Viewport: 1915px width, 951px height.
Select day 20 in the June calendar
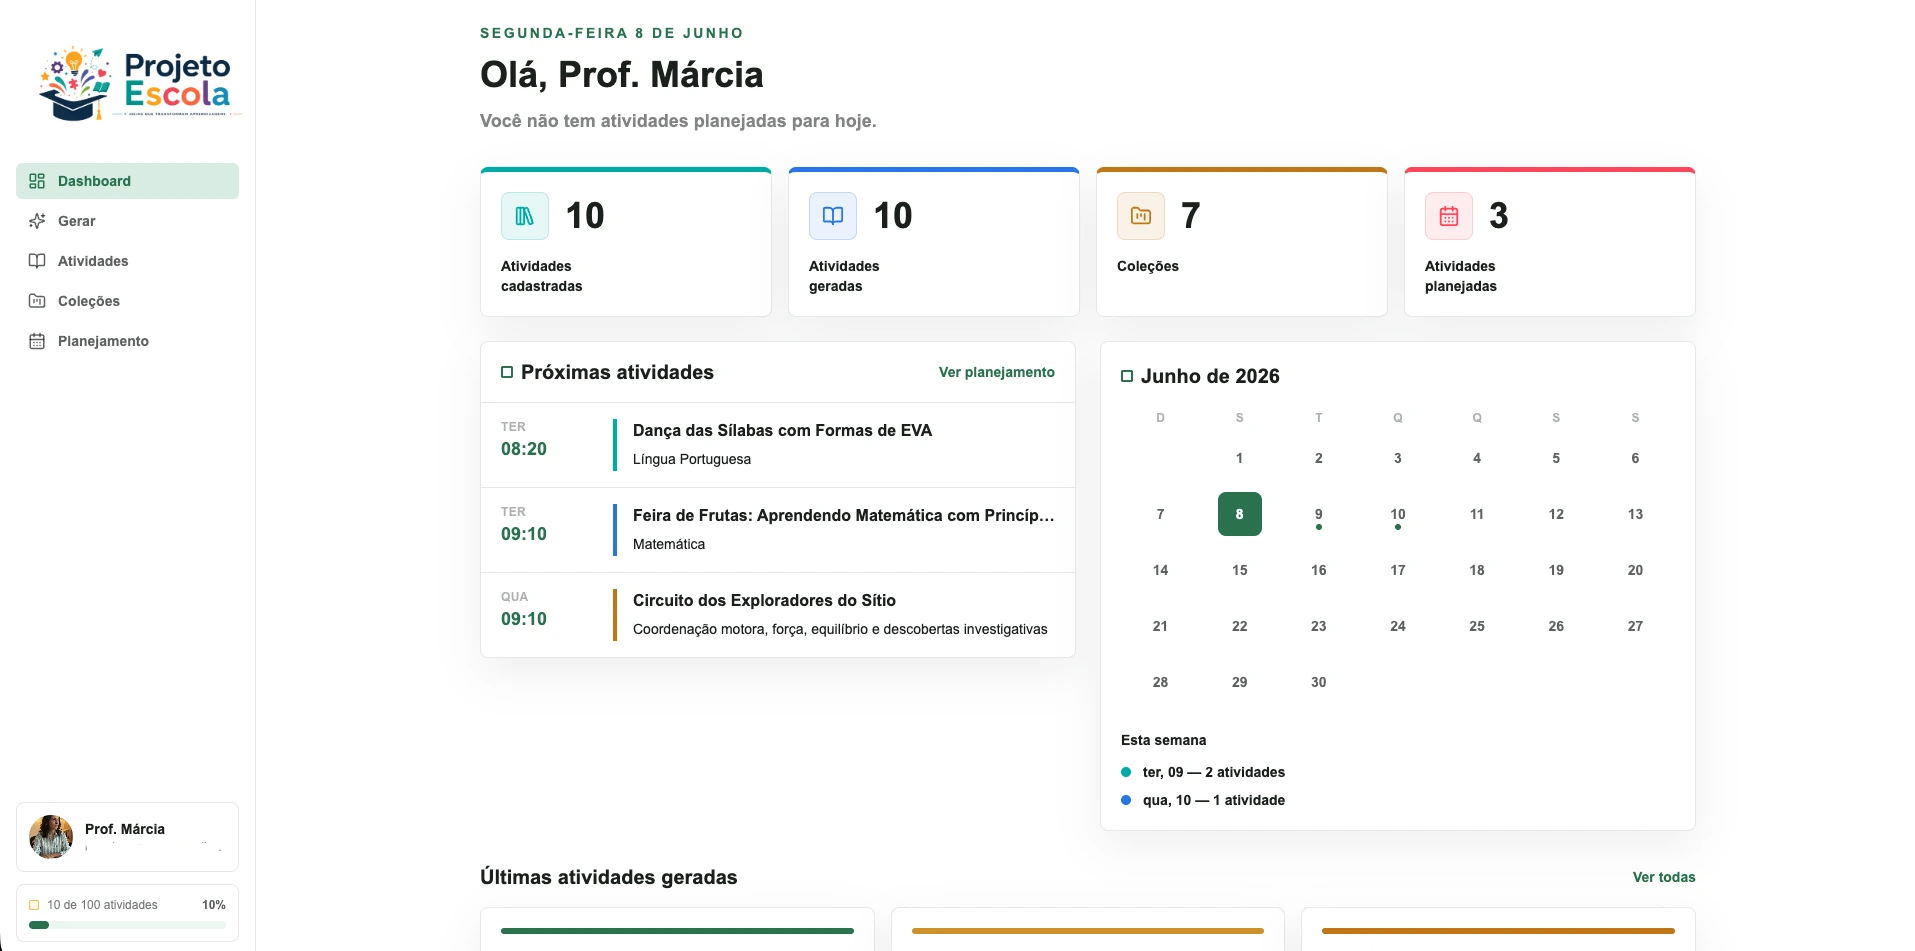[1635, 570]
